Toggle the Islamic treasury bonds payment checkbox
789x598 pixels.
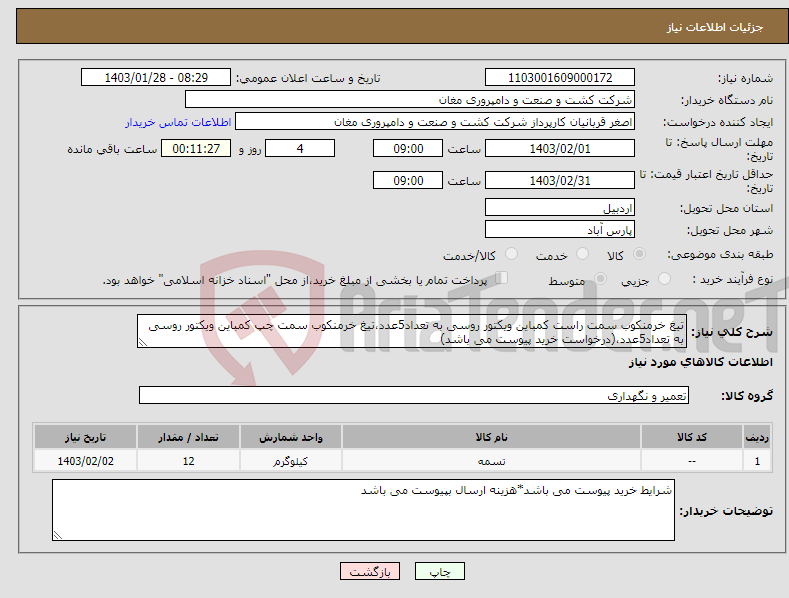click(x=502, y=278)
